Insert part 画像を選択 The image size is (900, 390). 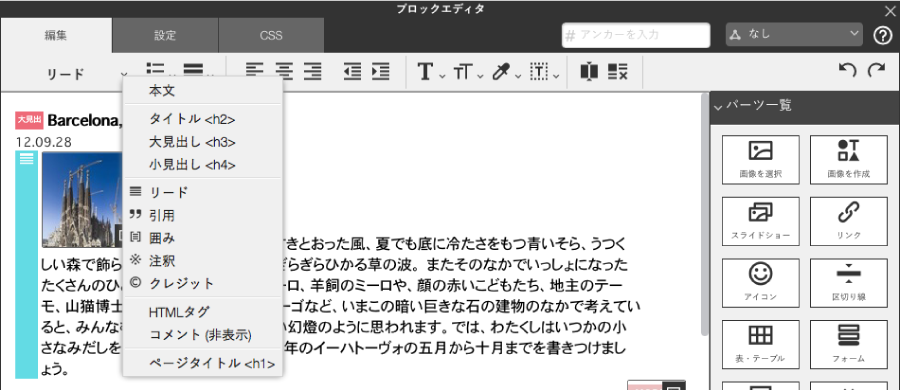click(761, 160)
